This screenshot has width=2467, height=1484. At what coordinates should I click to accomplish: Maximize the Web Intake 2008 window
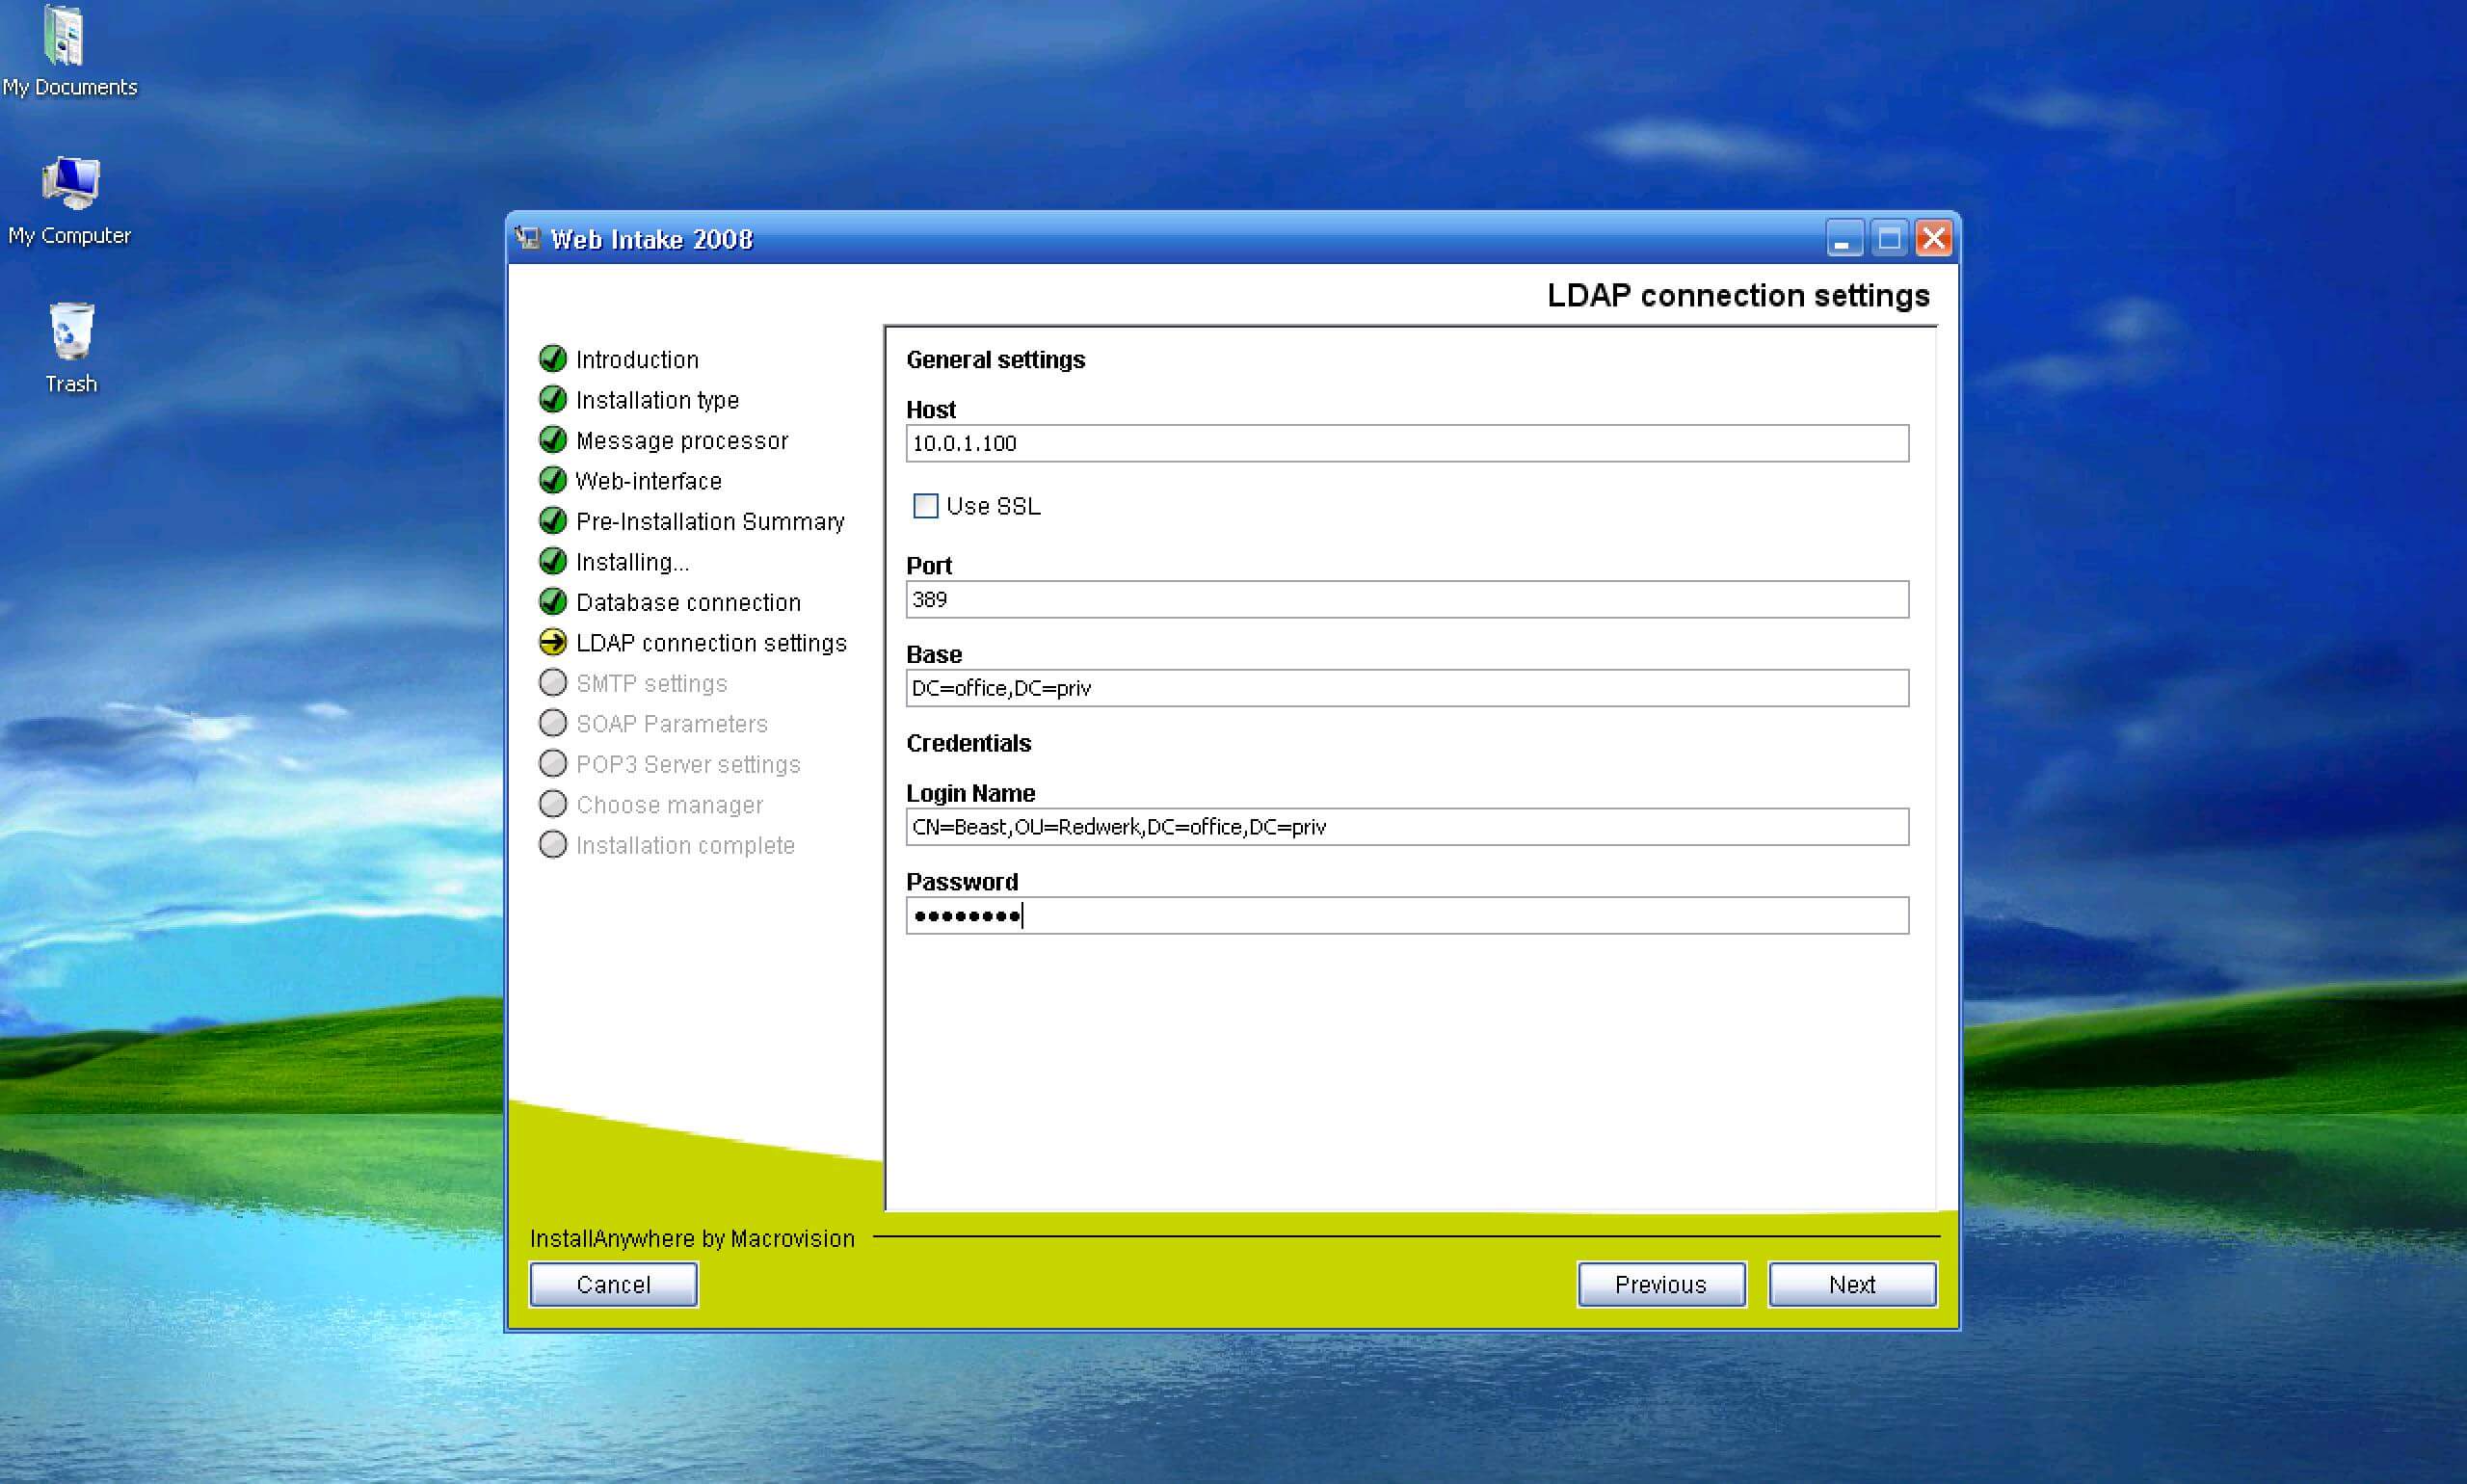point(1889,238)
